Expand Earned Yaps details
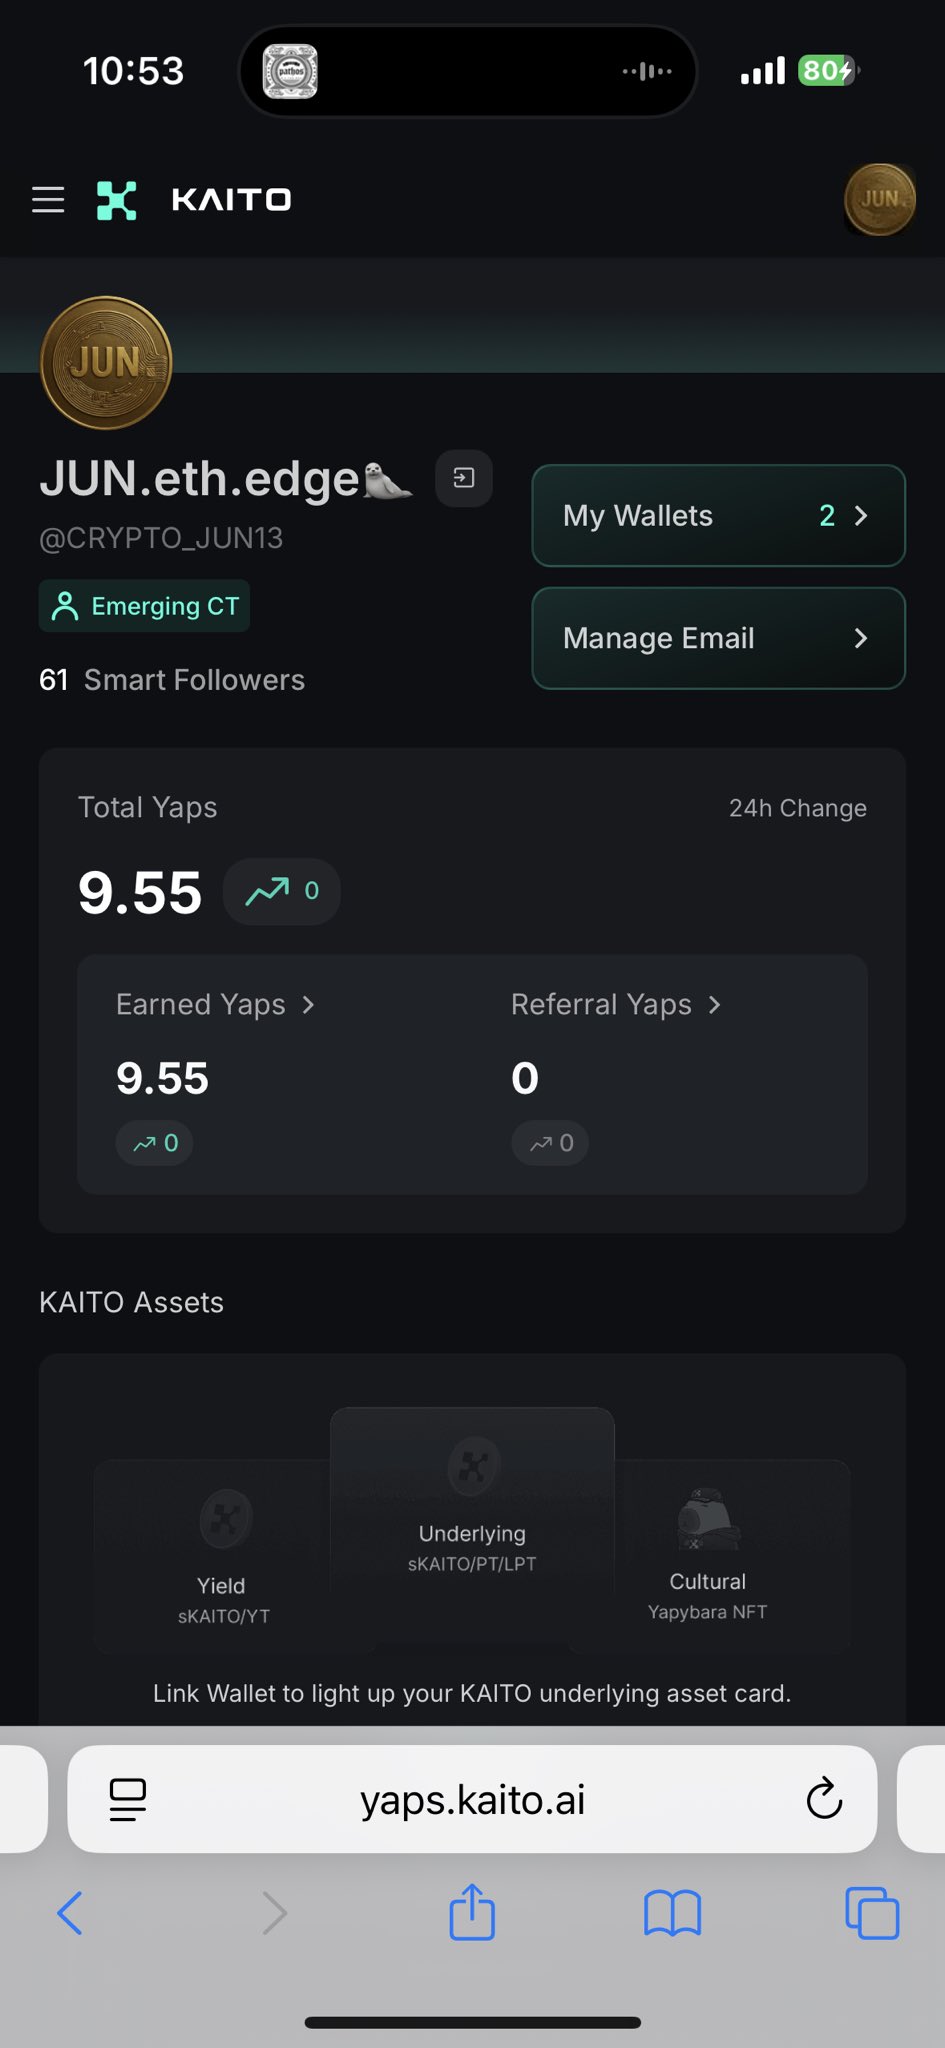The height and width of the screenshot is (2048, 945). (x=215, y=1004)
